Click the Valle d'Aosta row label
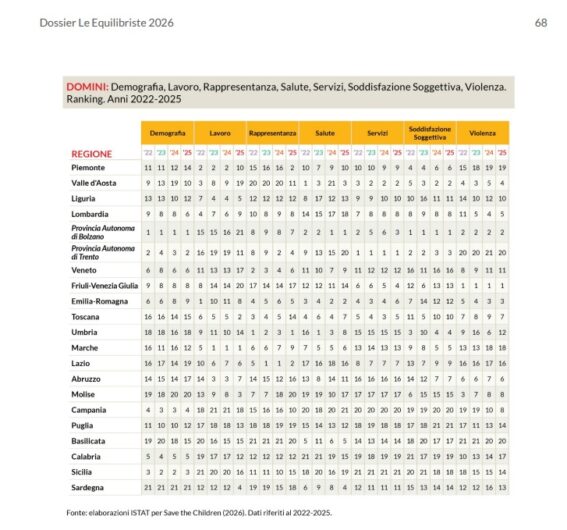The image size is (567, 530). coord(94,183)
